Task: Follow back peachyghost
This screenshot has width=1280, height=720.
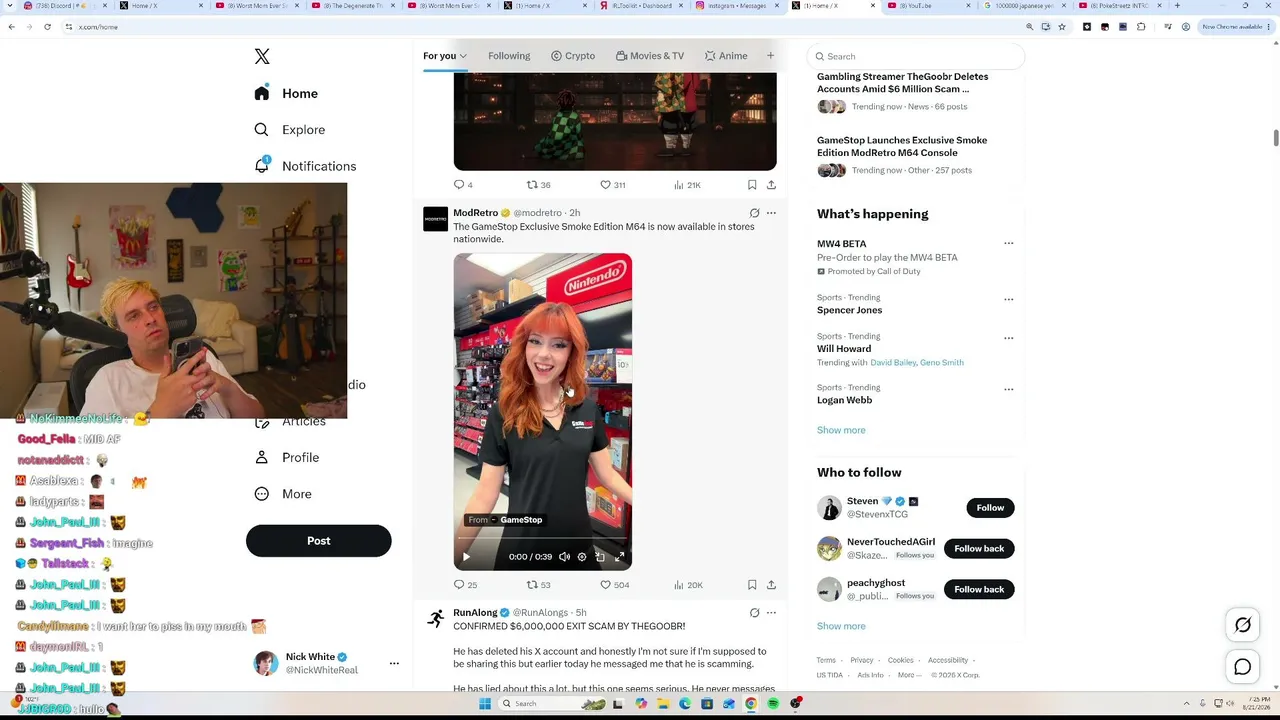Action: 979,590
